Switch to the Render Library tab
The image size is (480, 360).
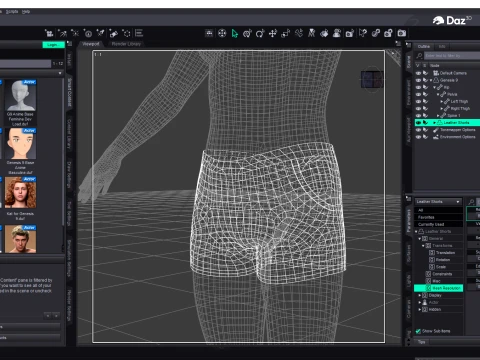coord(126,44)
